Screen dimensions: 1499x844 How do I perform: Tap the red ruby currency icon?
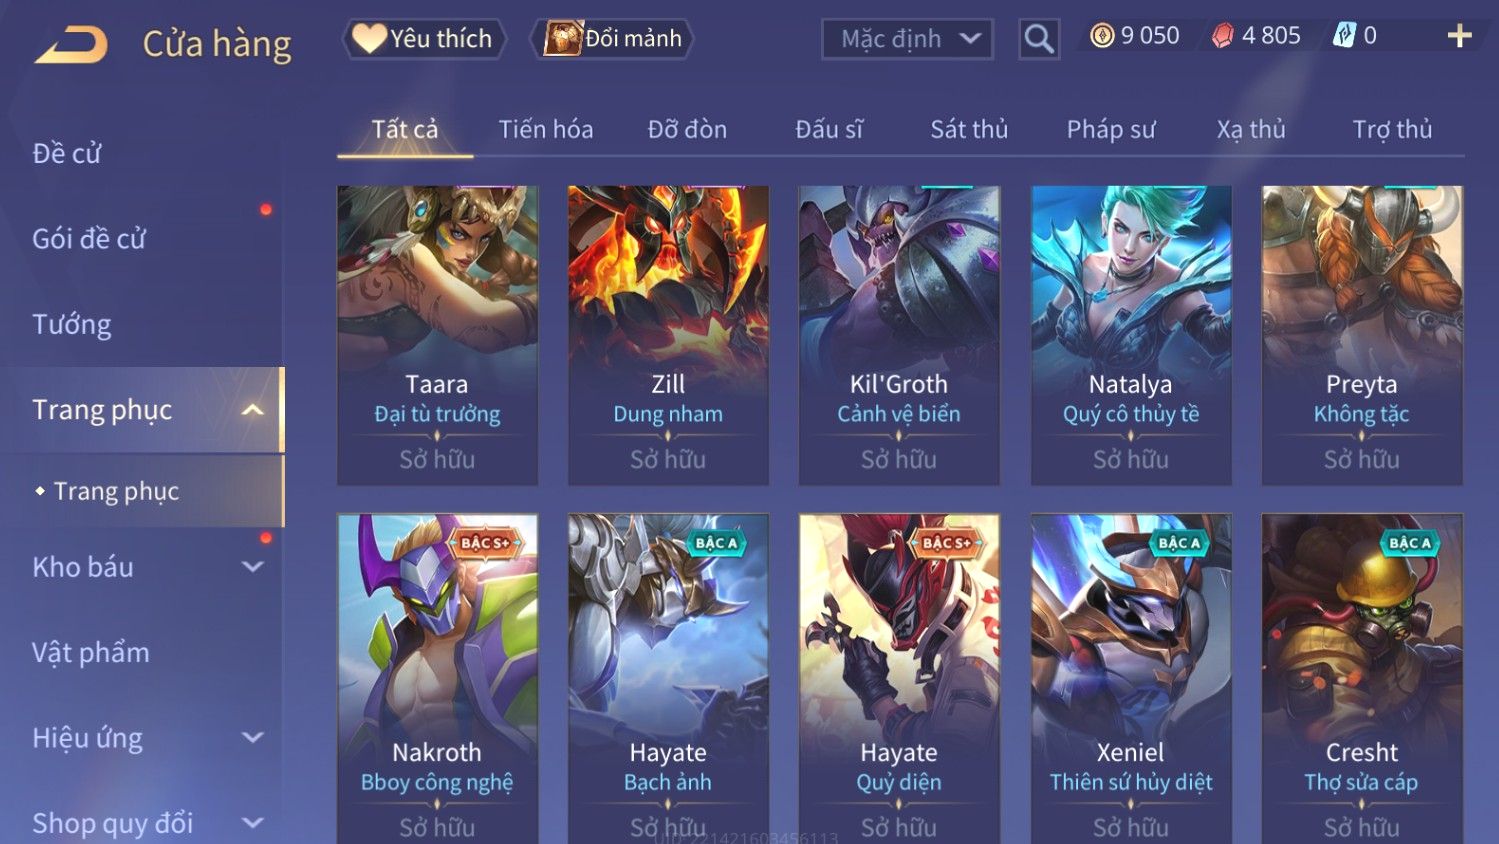coord(1223,36)
